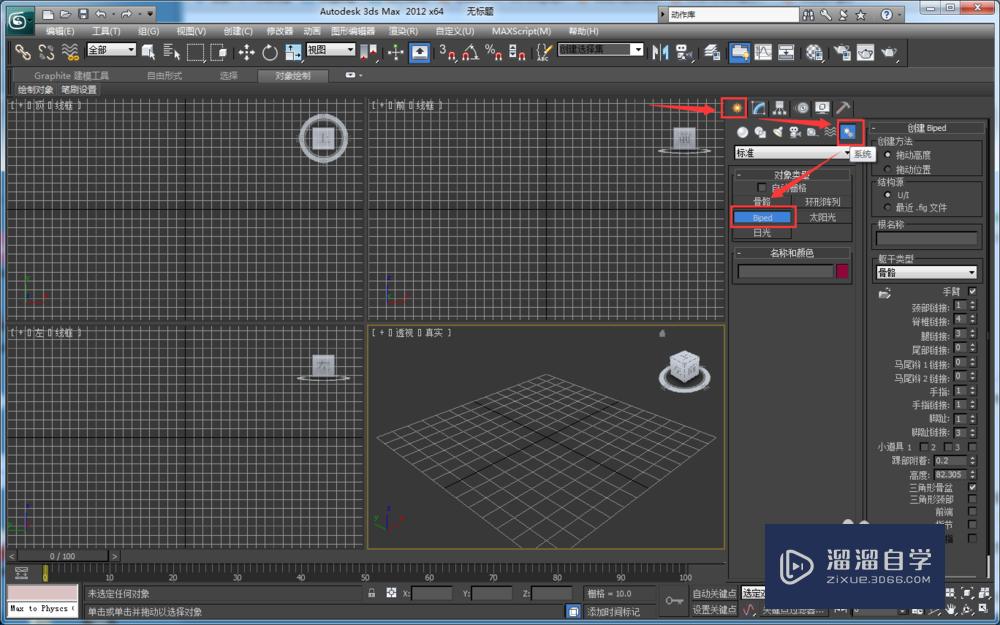This screenshot has width=1000, height=625.
Task: Enable the 三角形颈部 checkbox
Action: [972, 499]
